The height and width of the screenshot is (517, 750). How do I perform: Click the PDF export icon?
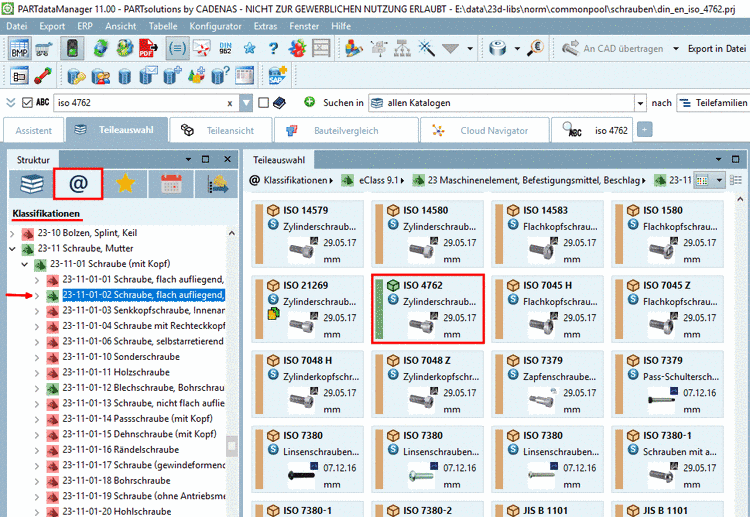pyautogui.click(x=148, y=49)
